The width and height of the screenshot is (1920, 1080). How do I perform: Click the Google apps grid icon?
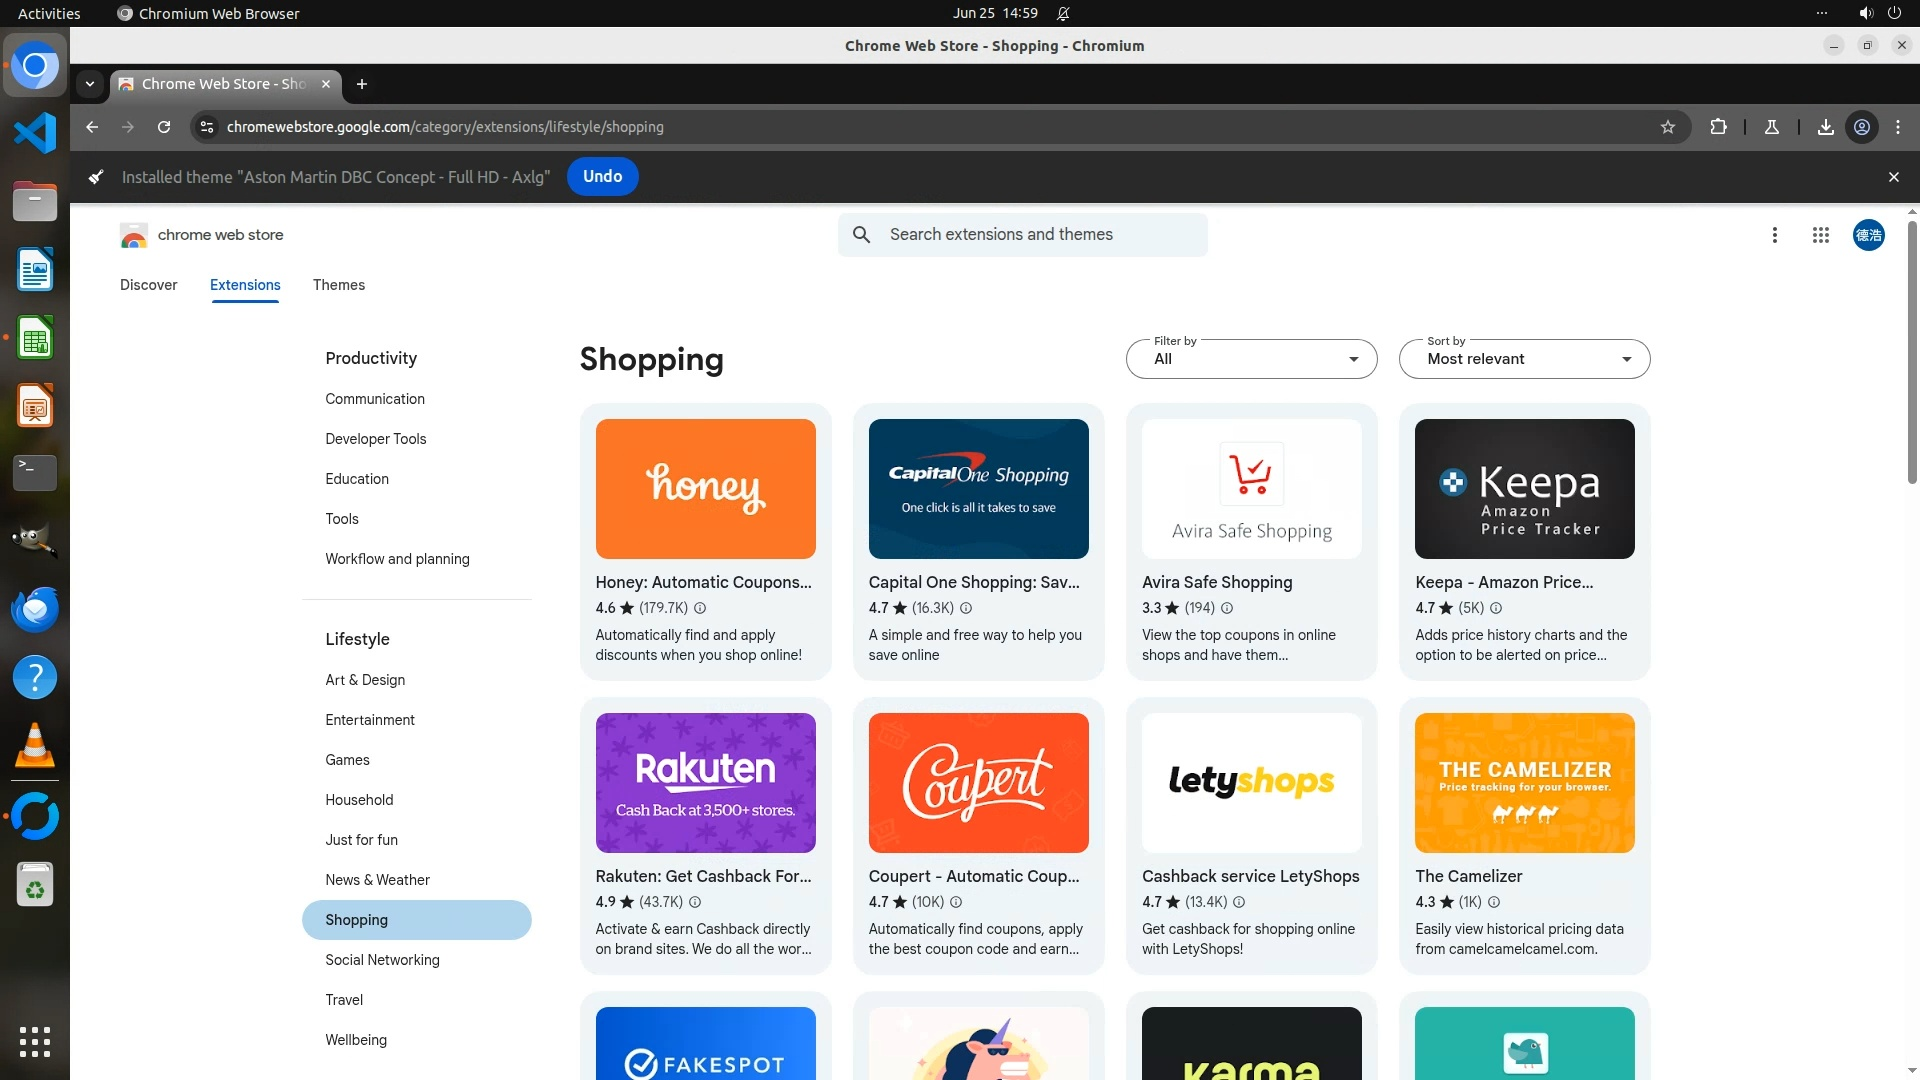click(1820, 235)
